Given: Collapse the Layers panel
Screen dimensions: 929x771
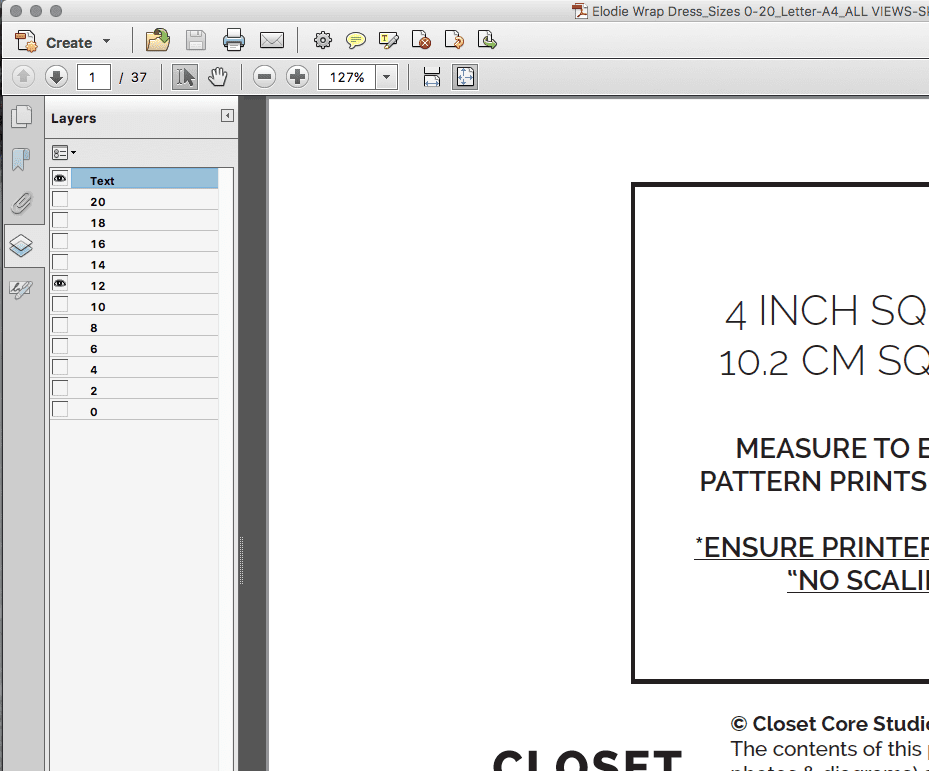Looking at the screenshot, I should (x=227, y=116).
